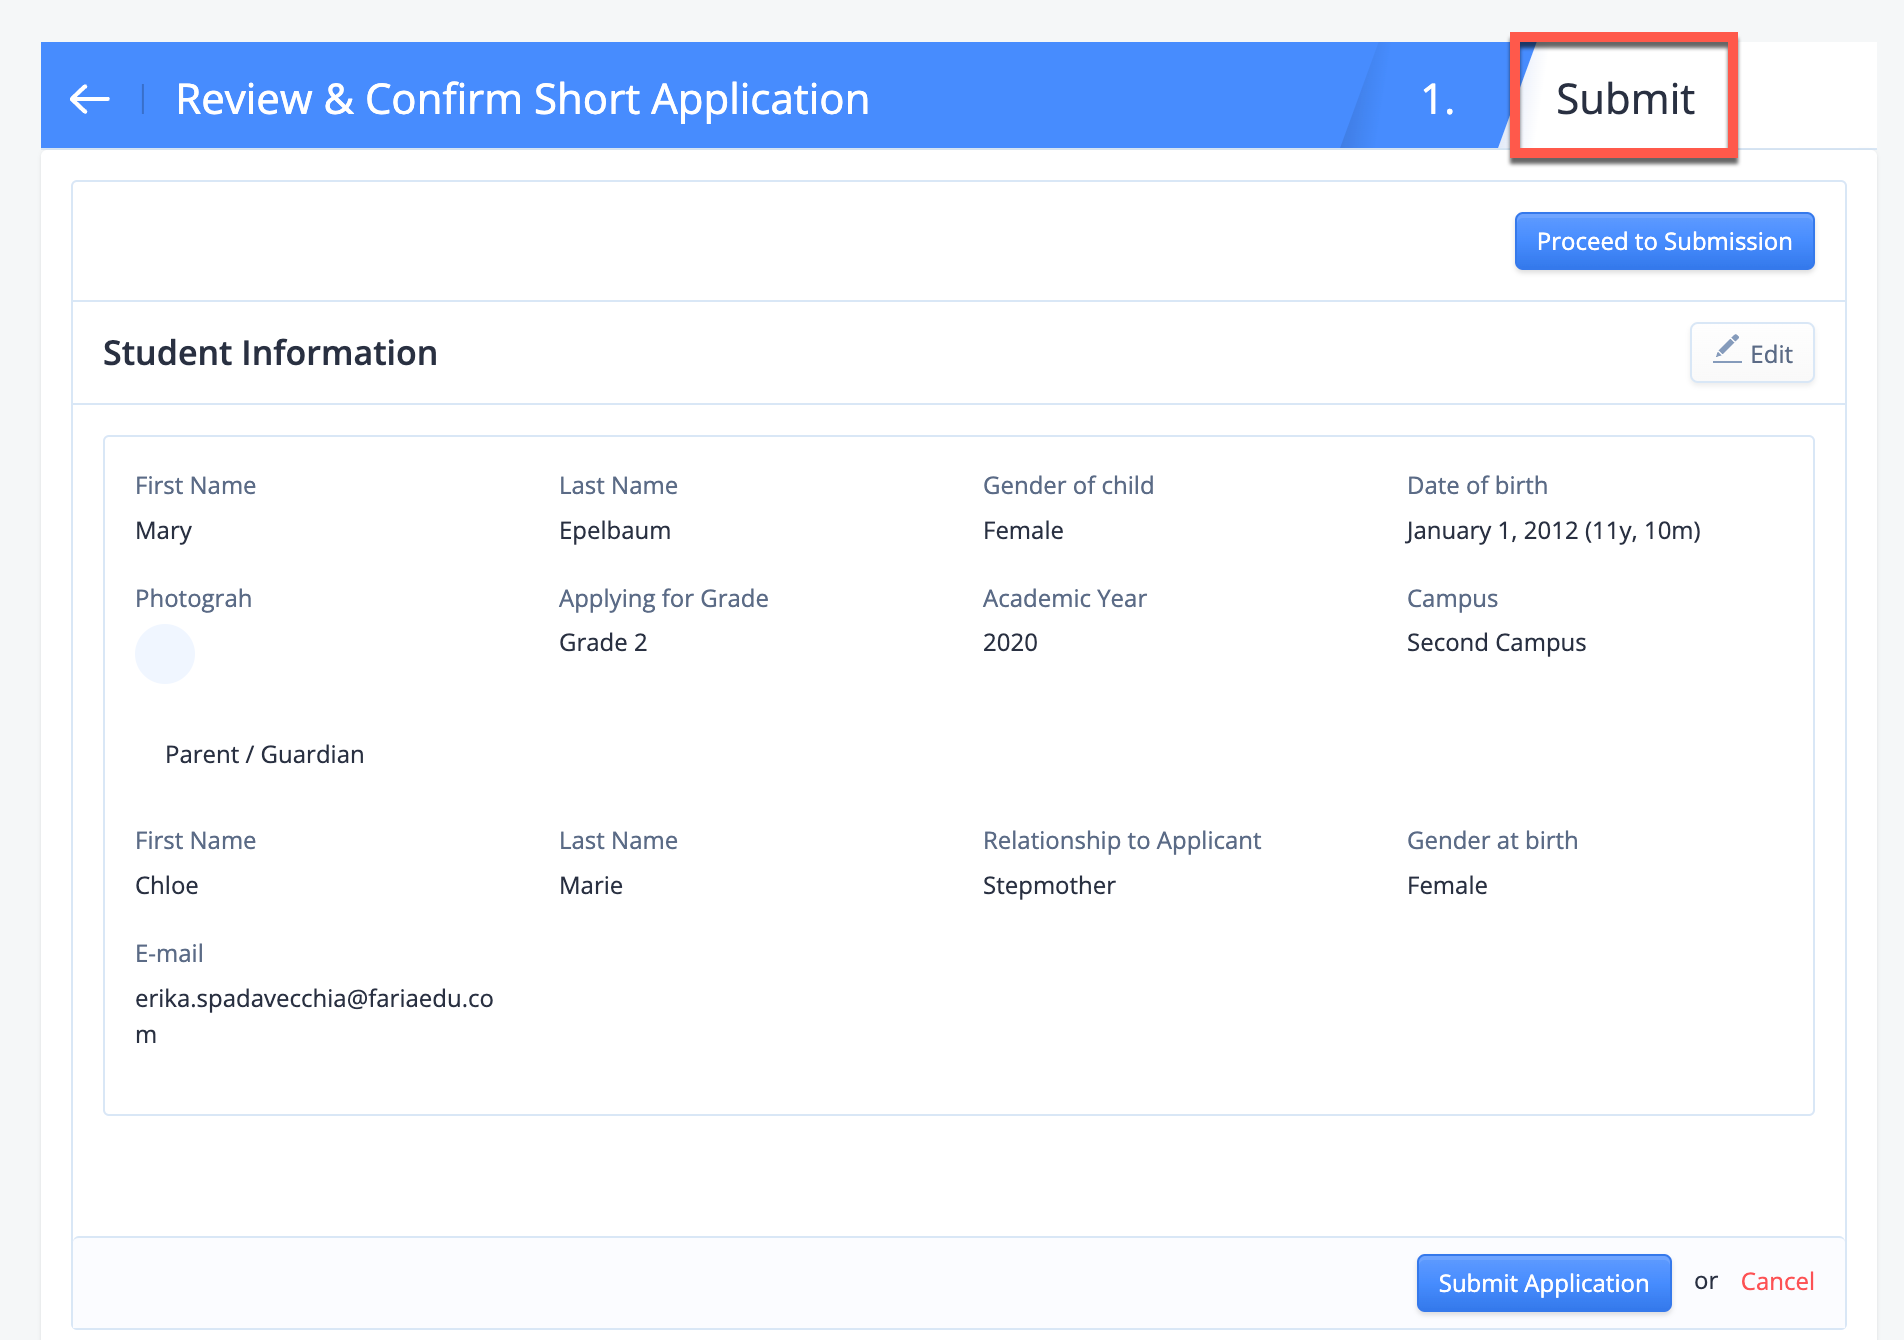The image size is (1904, 1340).
Task: Click the relationship value Stepmother
Action: tap(1049, 885)
